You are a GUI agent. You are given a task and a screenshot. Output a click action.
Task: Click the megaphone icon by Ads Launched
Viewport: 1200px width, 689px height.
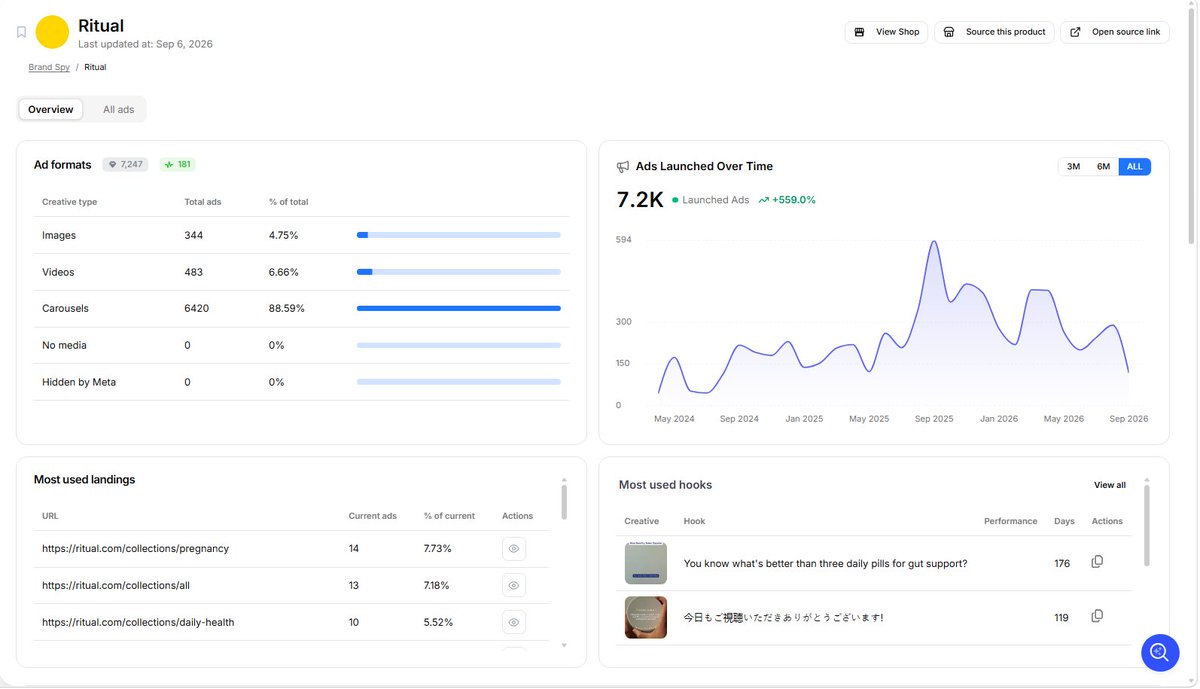point(623,167)
